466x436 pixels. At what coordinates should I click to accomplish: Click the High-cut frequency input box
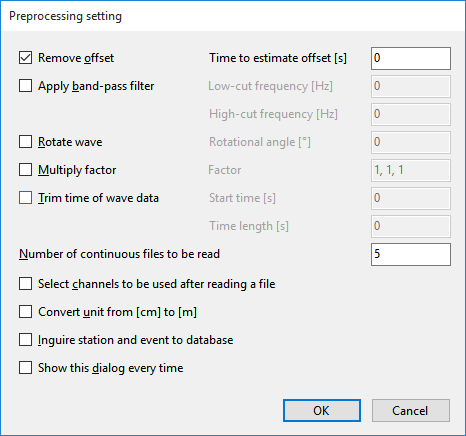(x=411, y=114)
